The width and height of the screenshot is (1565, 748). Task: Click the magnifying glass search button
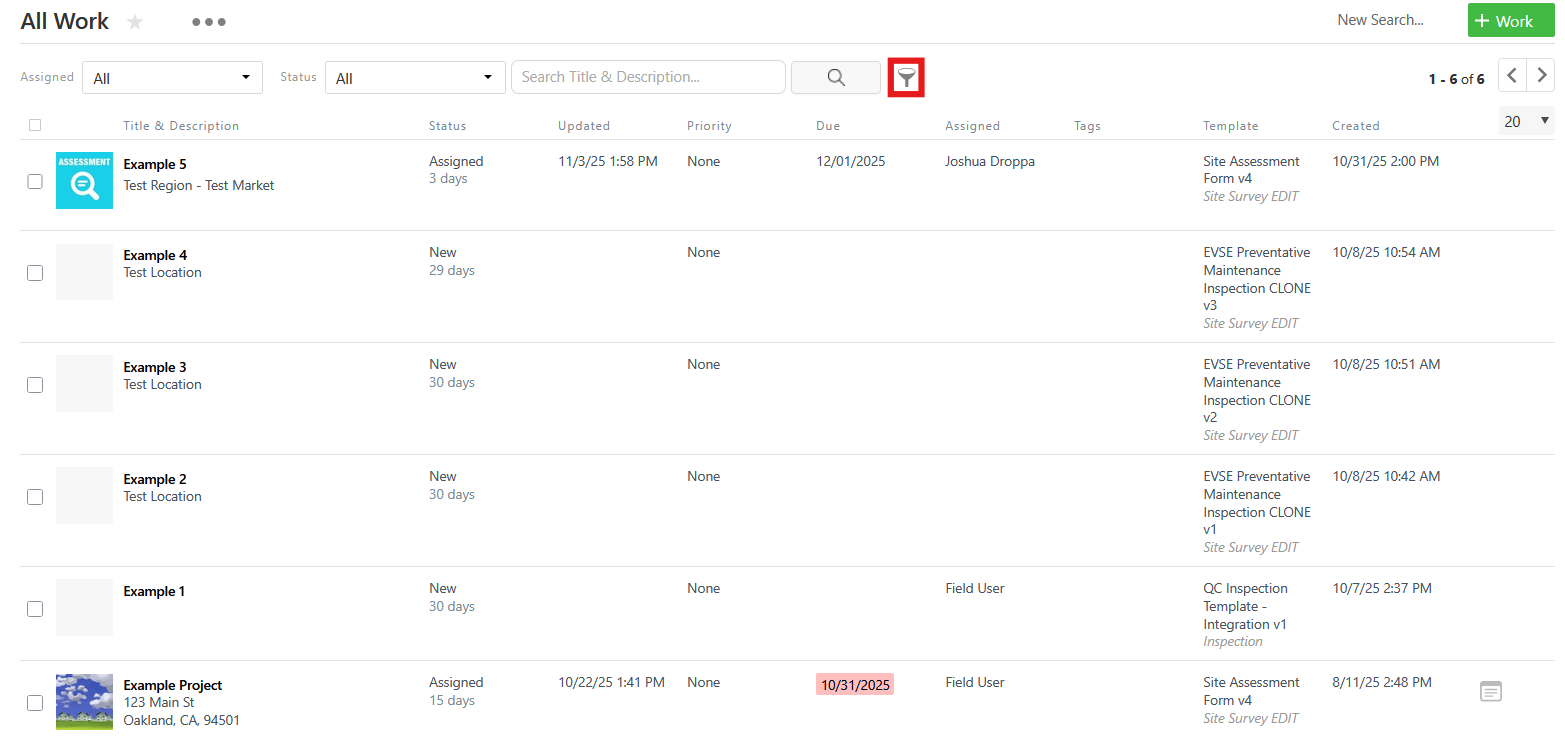coord(835,78)
